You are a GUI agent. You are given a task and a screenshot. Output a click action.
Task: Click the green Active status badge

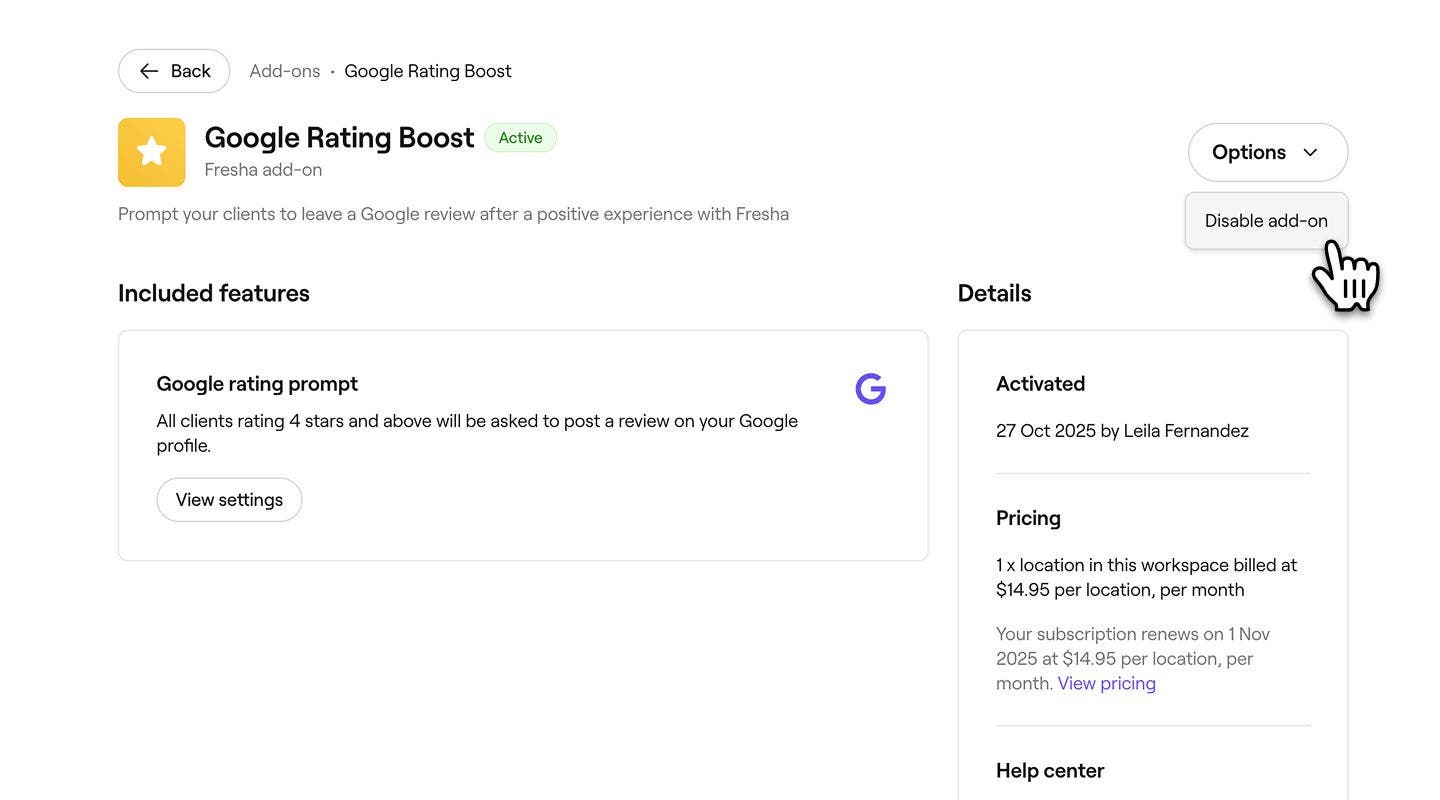click(520, 138)
